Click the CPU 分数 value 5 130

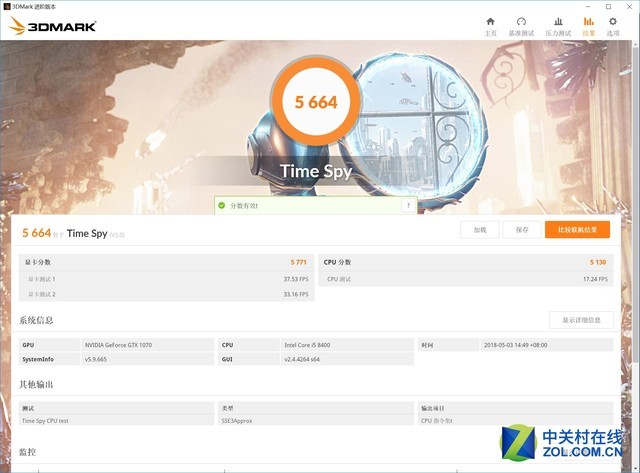click(x=598, y=262)
